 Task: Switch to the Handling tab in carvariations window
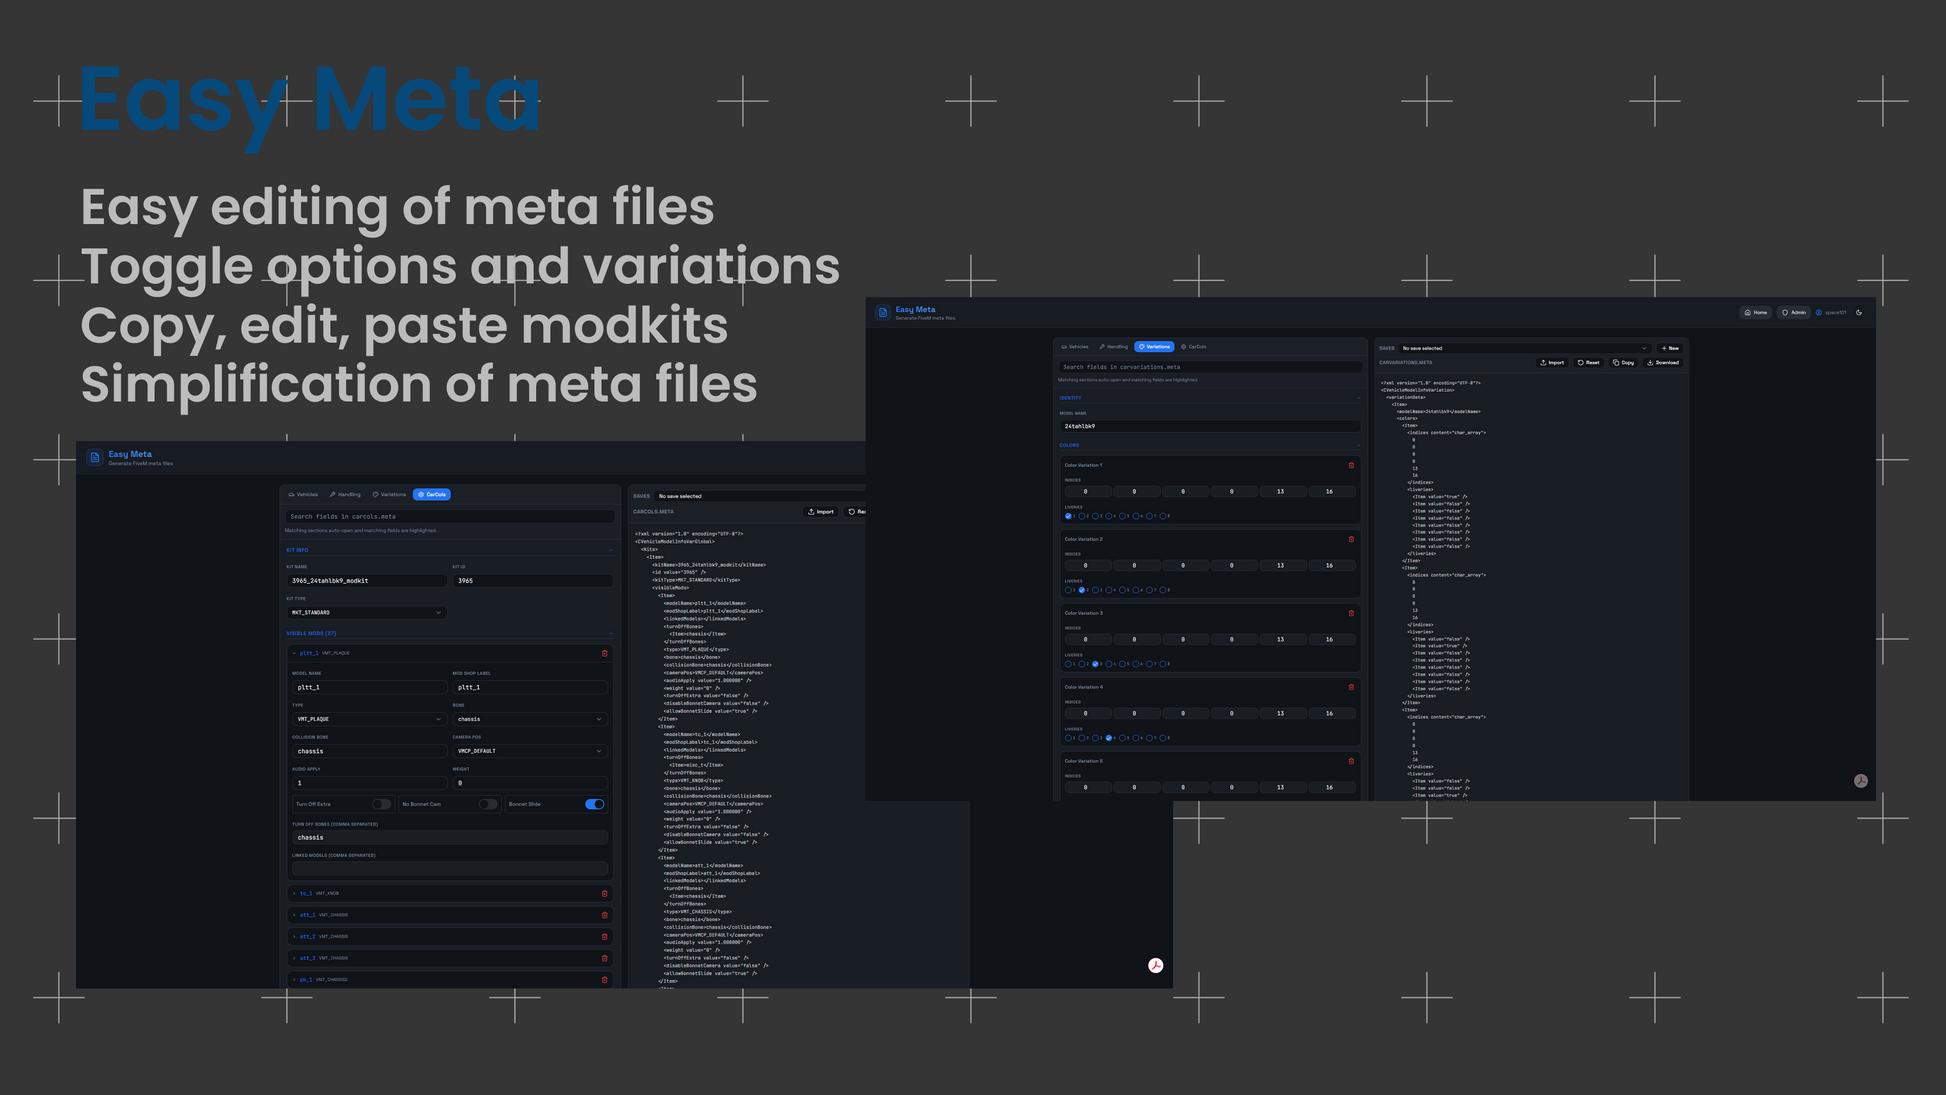pos(1113,347)
